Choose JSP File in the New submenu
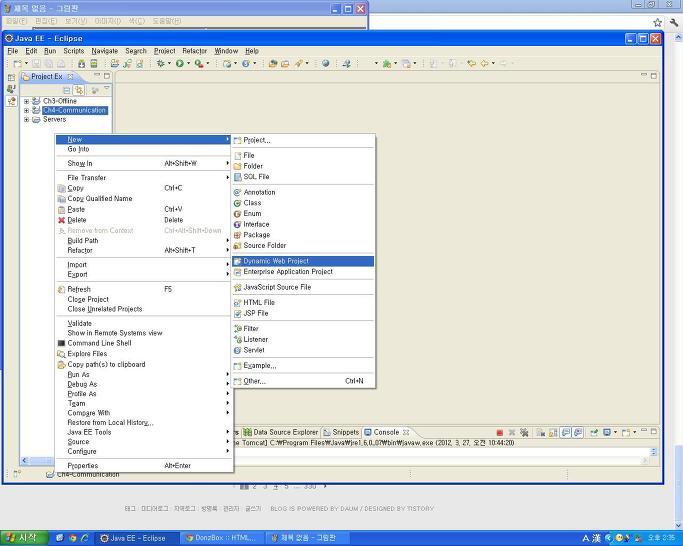This screenshot has width=683, height=546. click(x=303, y=313)
